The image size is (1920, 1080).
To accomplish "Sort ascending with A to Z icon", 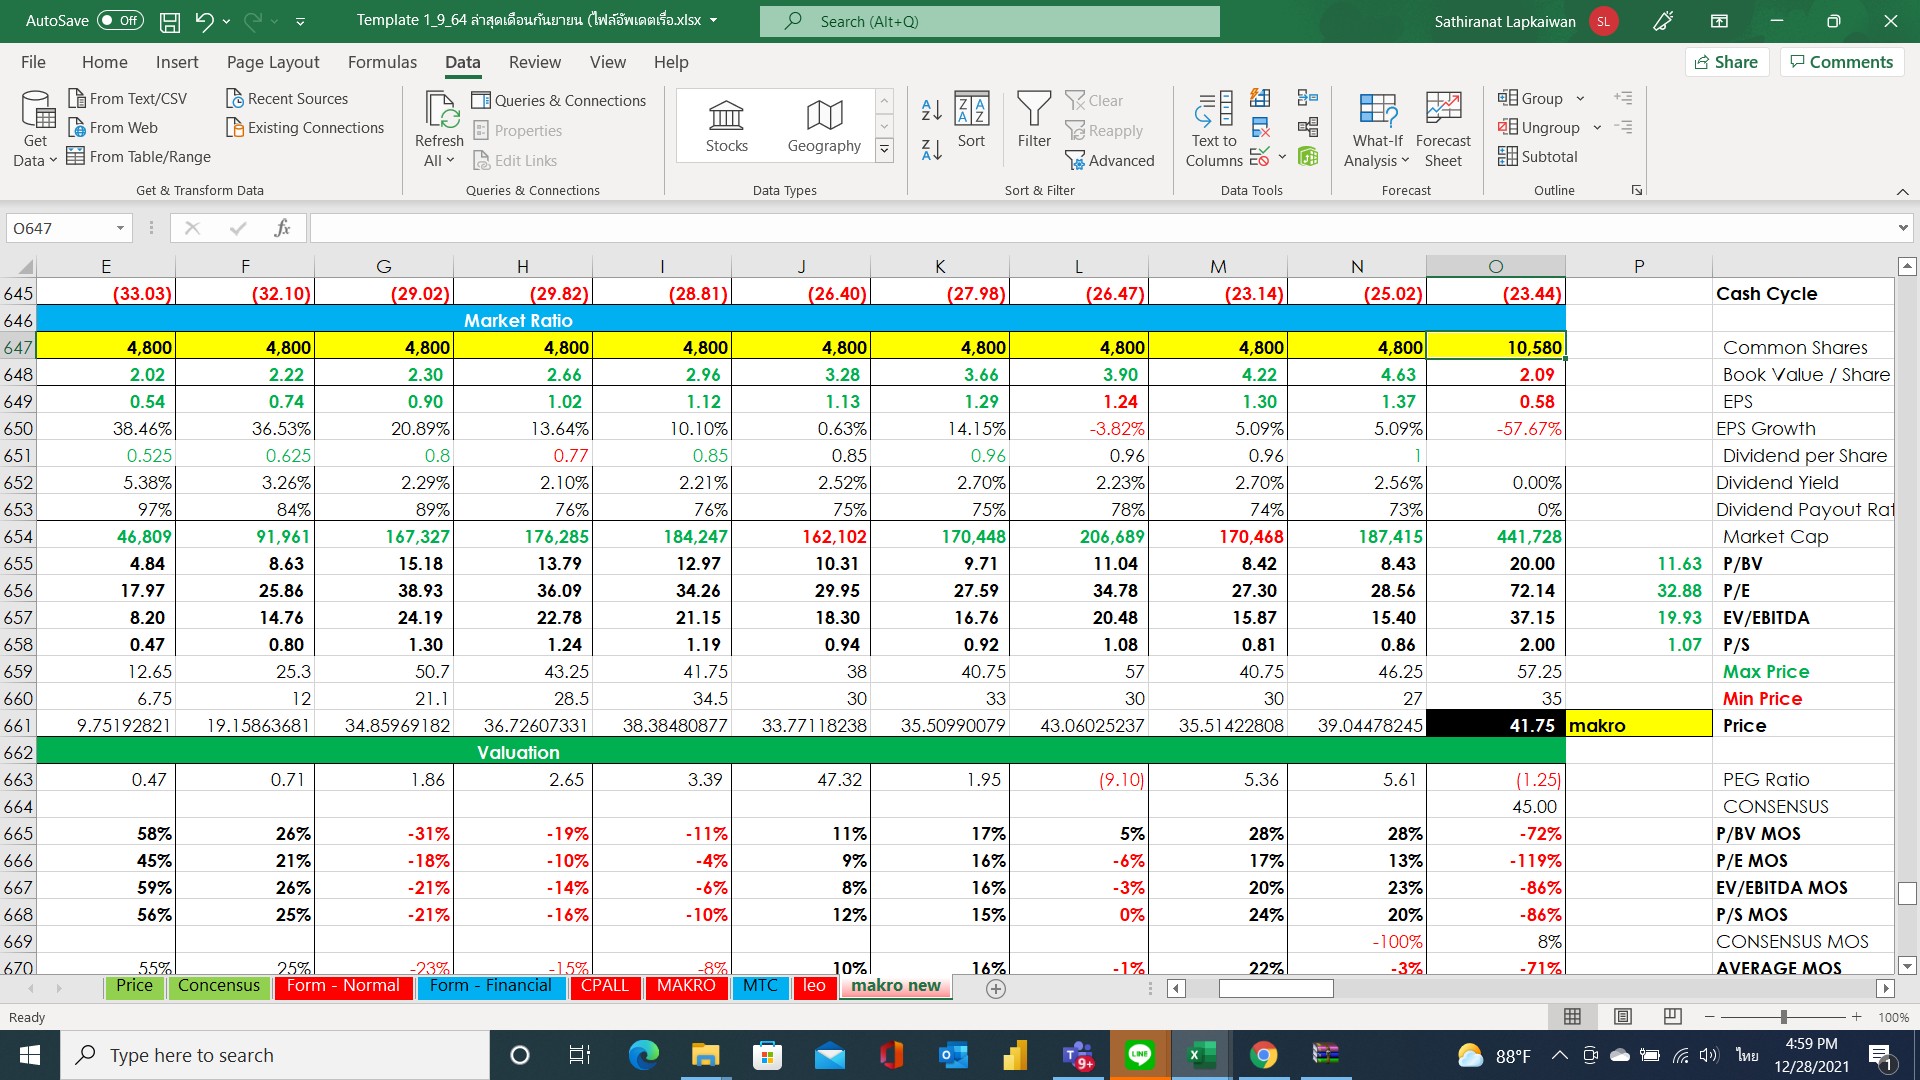I will pyautogui.click(x=931, y=110).
